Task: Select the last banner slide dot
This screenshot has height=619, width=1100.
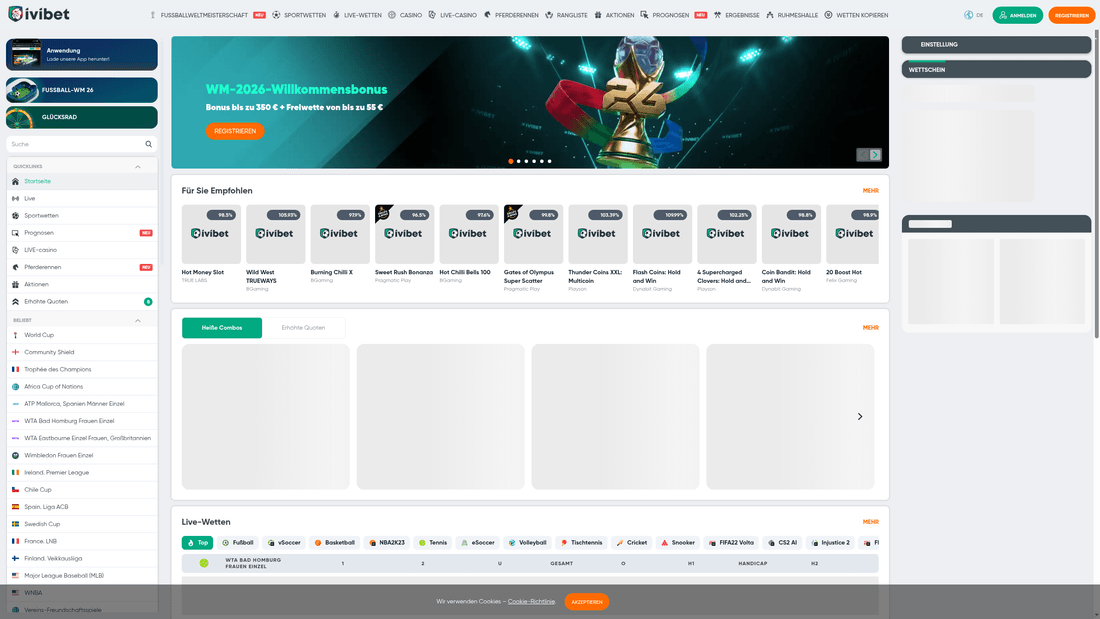Action: 549,161
